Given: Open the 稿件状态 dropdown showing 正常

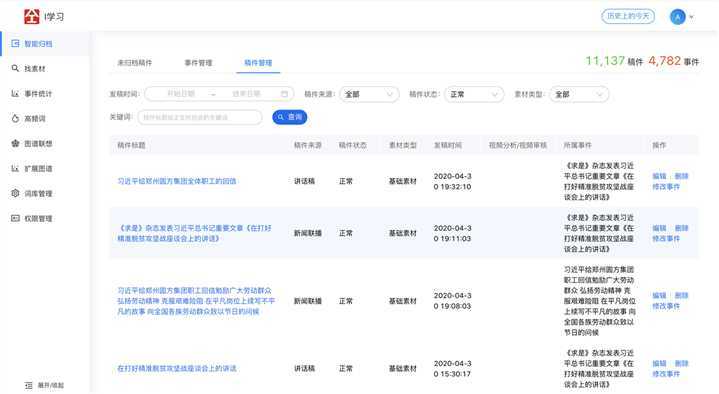Looking at the screenshot, I should 474,94.
